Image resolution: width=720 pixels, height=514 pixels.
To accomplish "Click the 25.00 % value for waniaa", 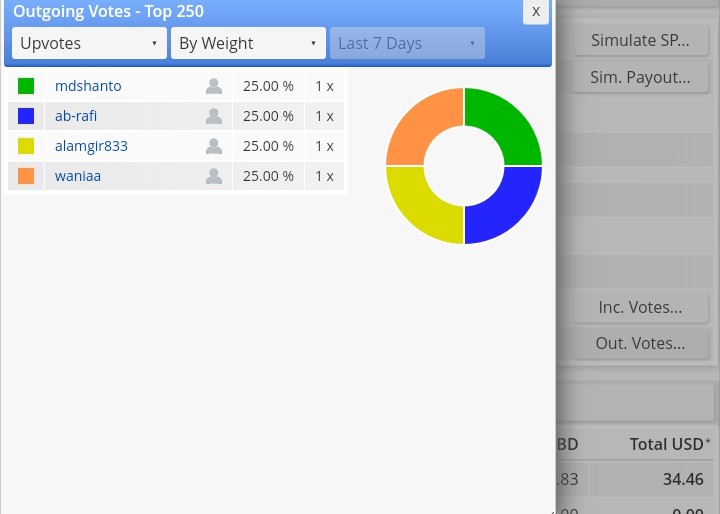I will [x=268, y=176].
